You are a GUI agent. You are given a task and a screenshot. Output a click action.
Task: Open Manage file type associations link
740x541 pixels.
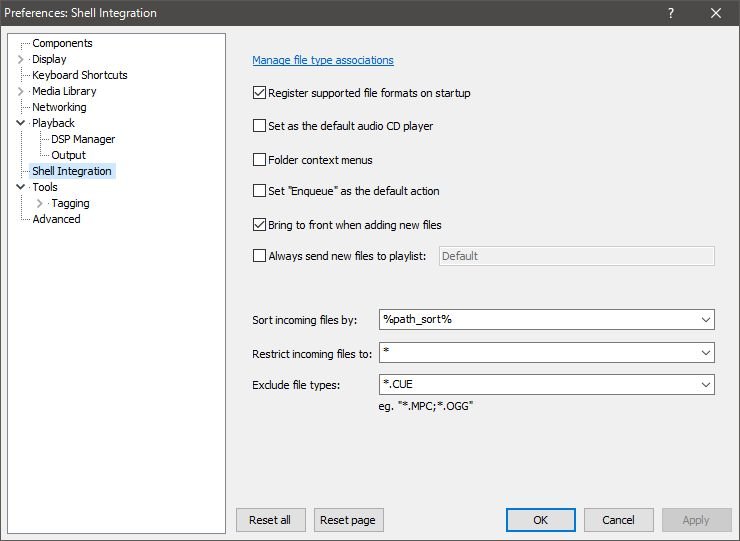[x=323, y=60]
